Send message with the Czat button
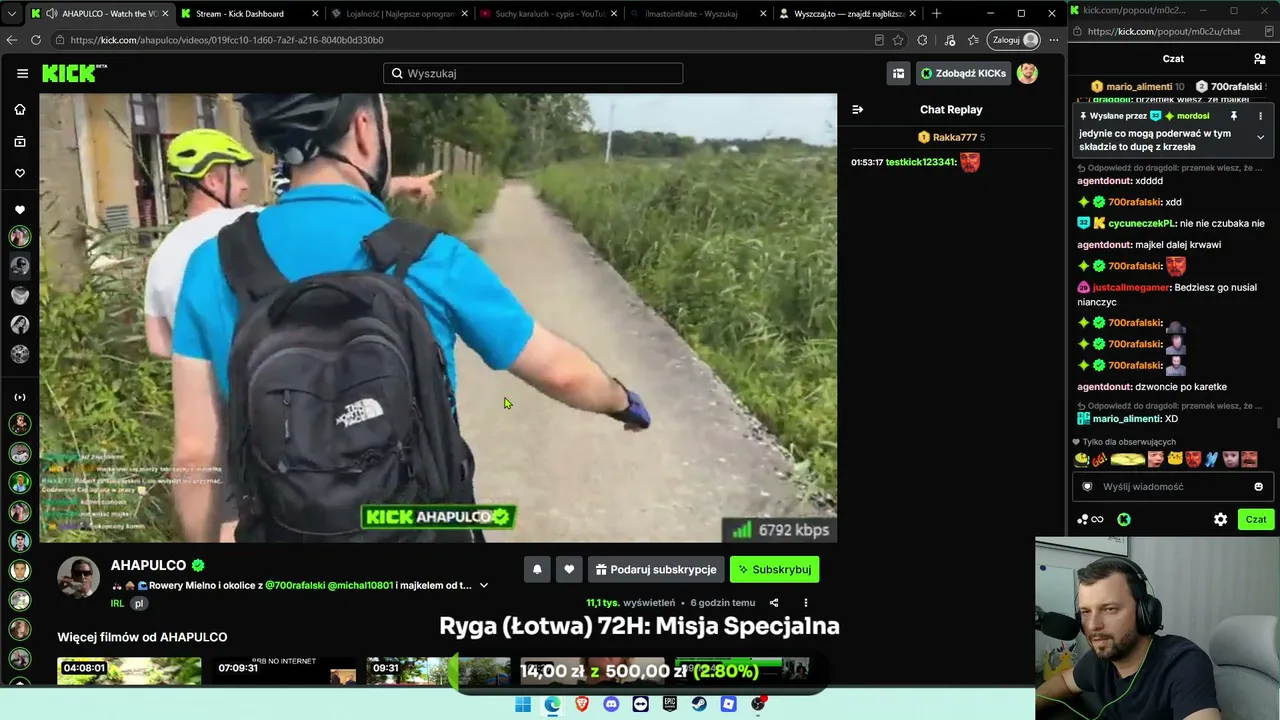Viewport: 1280px width, 720px height. pyautogui.click(x=1256, y=519)
